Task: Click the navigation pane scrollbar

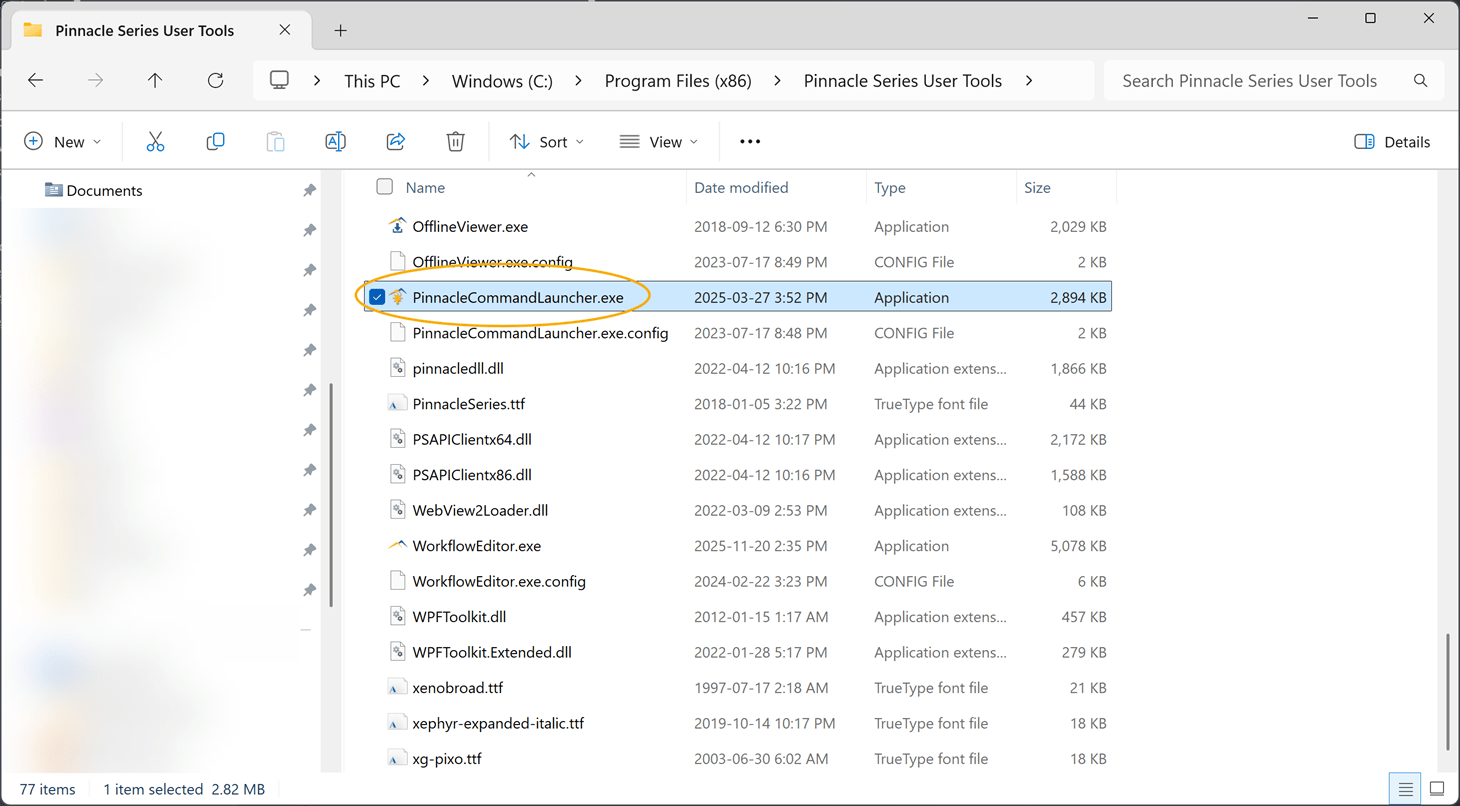Action: pyautogui.click(x=330, y=496)
